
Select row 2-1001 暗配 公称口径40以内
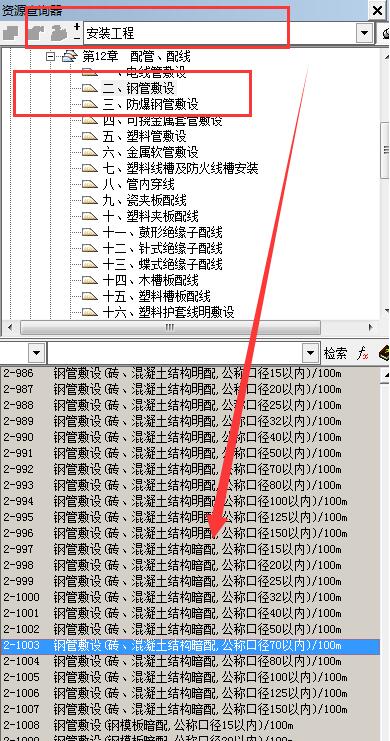(x=190, y=613)
